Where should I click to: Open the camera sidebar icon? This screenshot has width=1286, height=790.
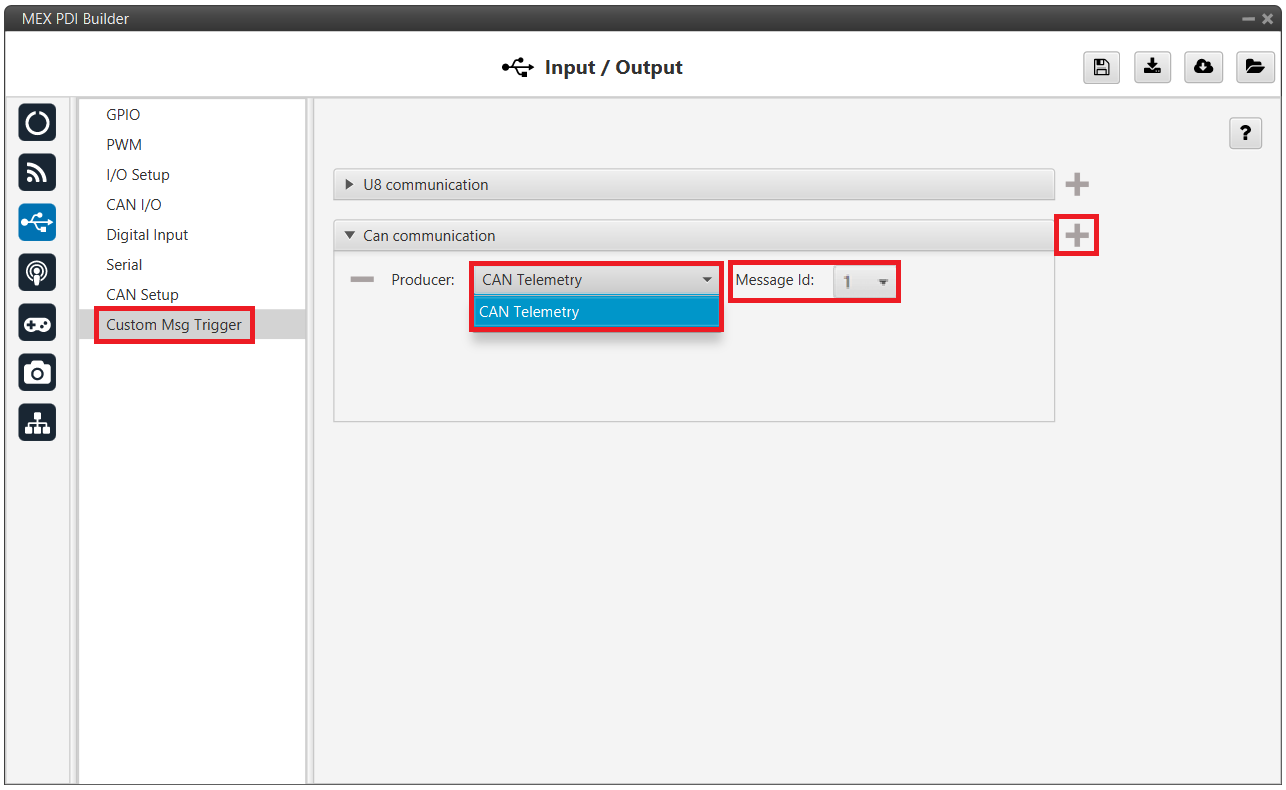(x=37, y=373)
